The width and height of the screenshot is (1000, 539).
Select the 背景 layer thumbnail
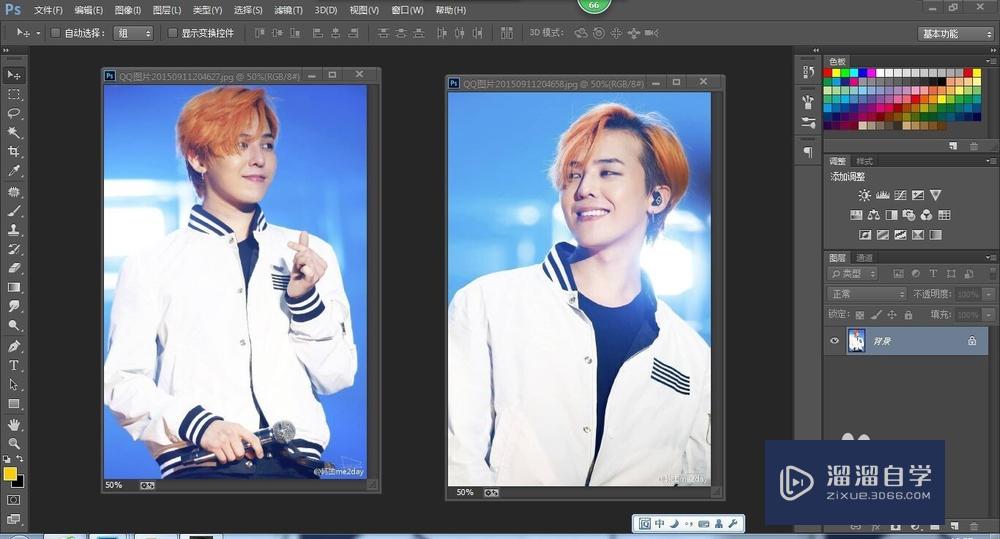pyautogui.click(x=856, y=341)
